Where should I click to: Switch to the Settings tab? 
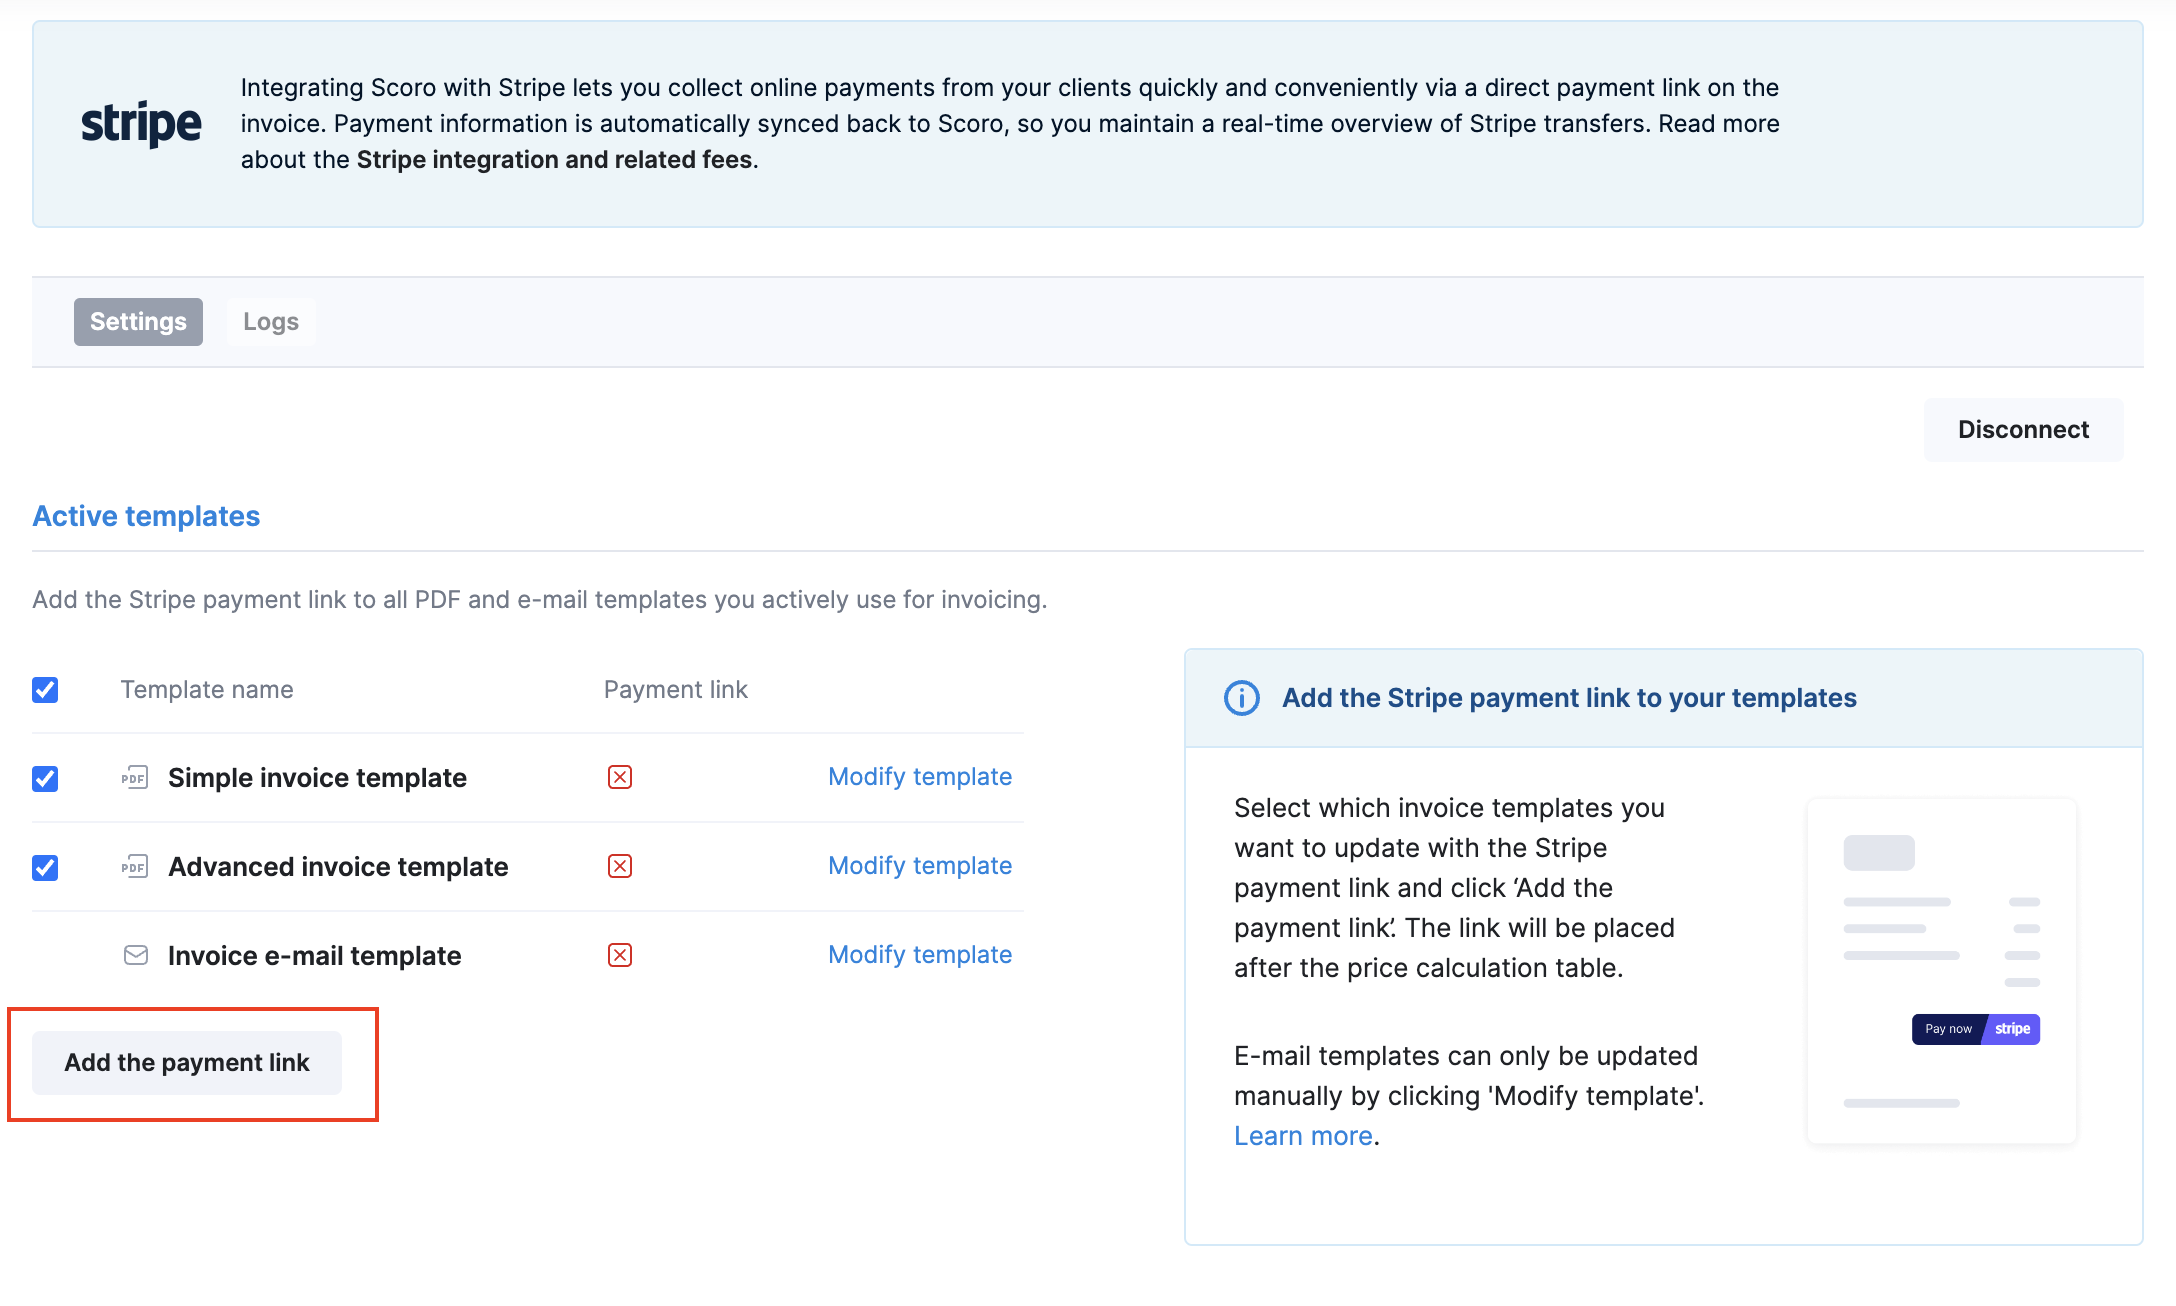(138, 322)
